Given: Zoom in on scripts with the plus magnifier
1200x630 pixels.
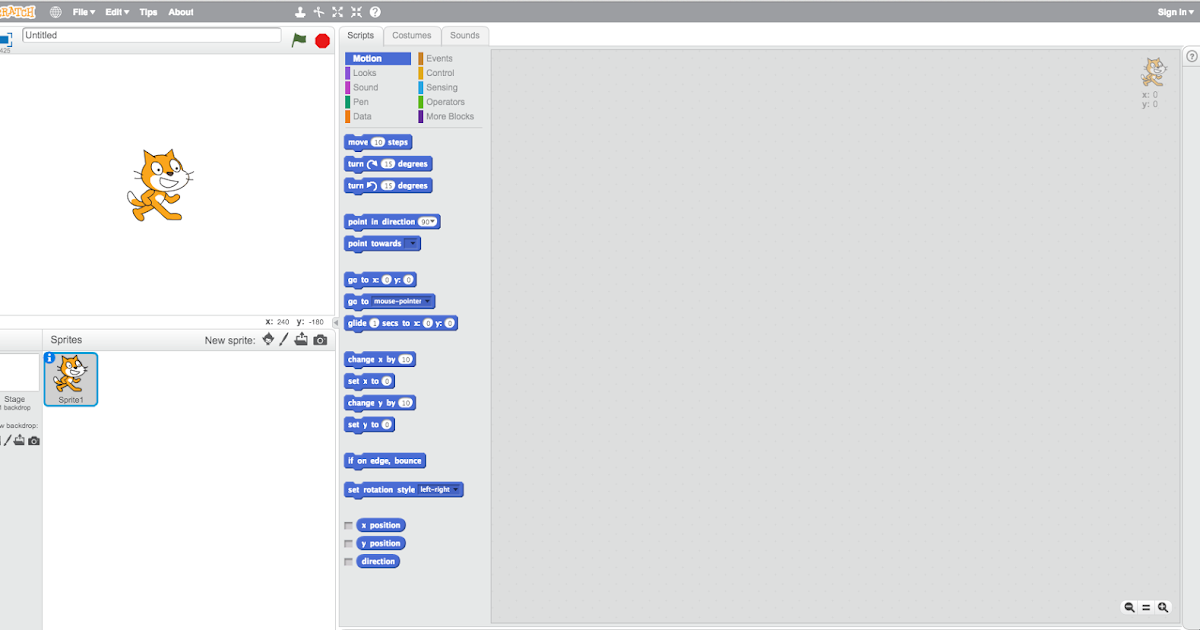Looking at the screenshot, I should (x=1163, y=607).
